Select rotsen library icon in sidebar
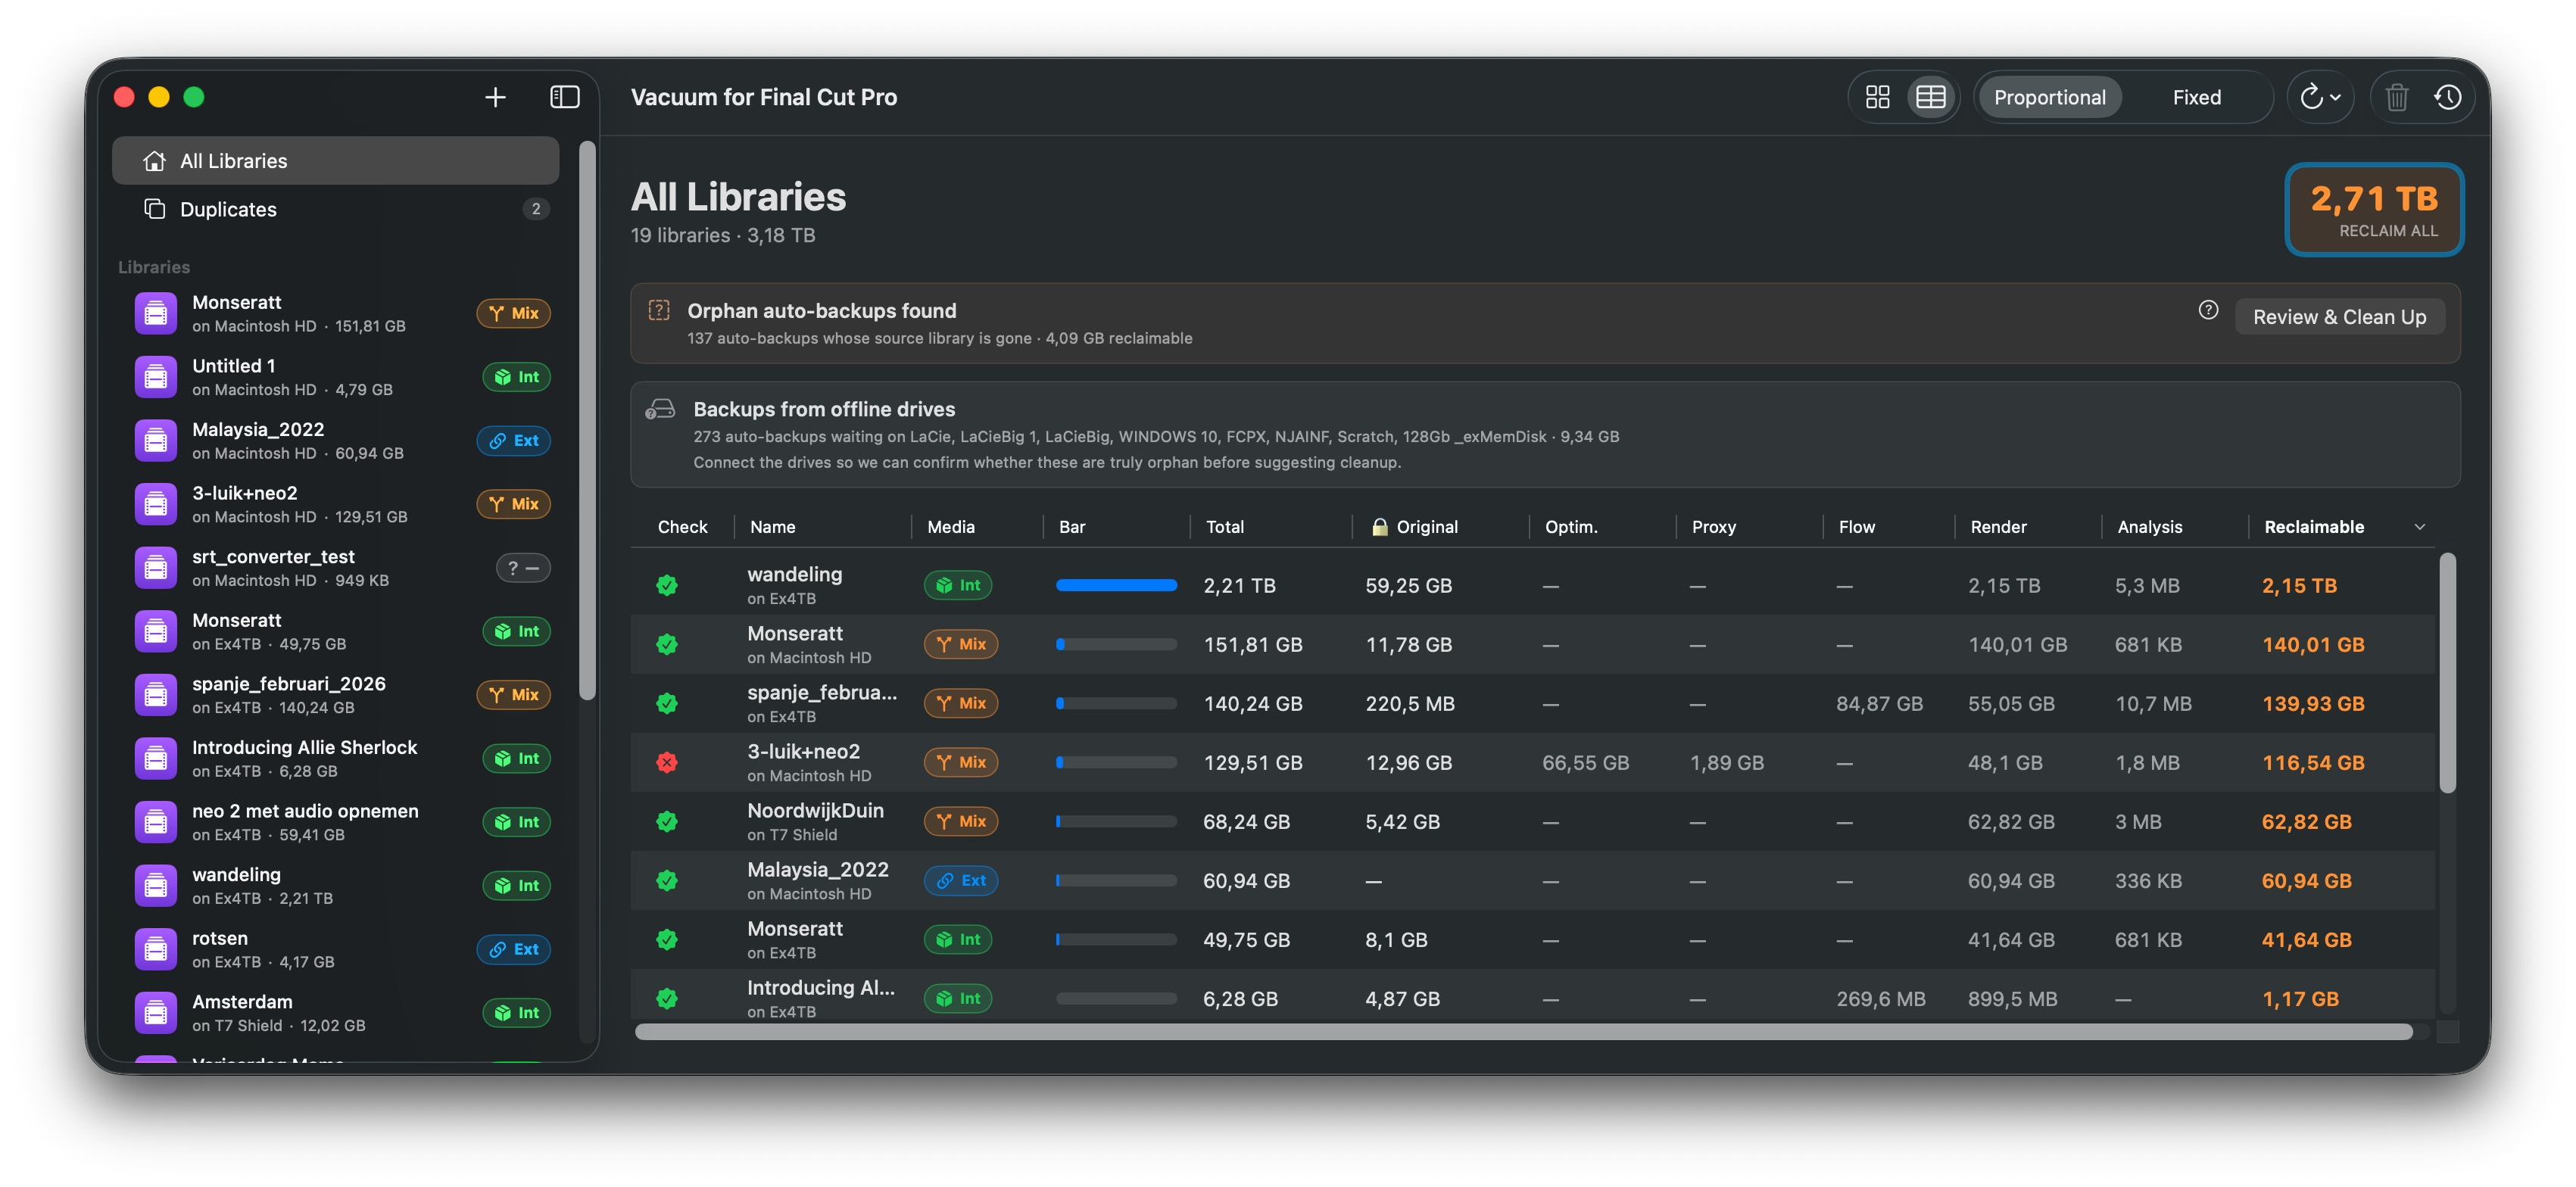 (x=156, y=950)
